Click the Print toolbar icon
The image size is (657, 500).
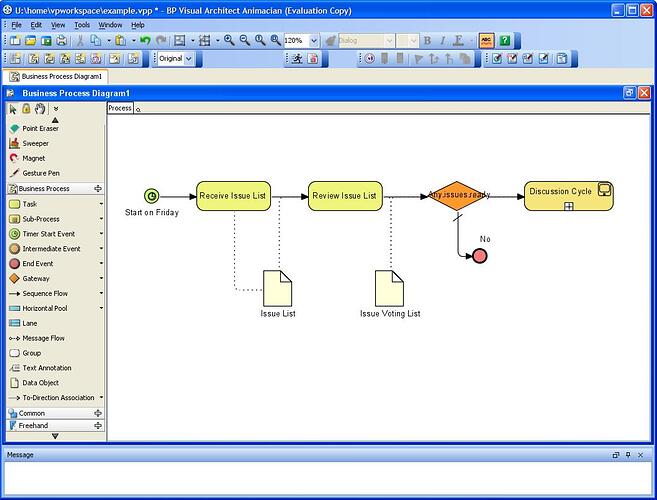[62, 41]
